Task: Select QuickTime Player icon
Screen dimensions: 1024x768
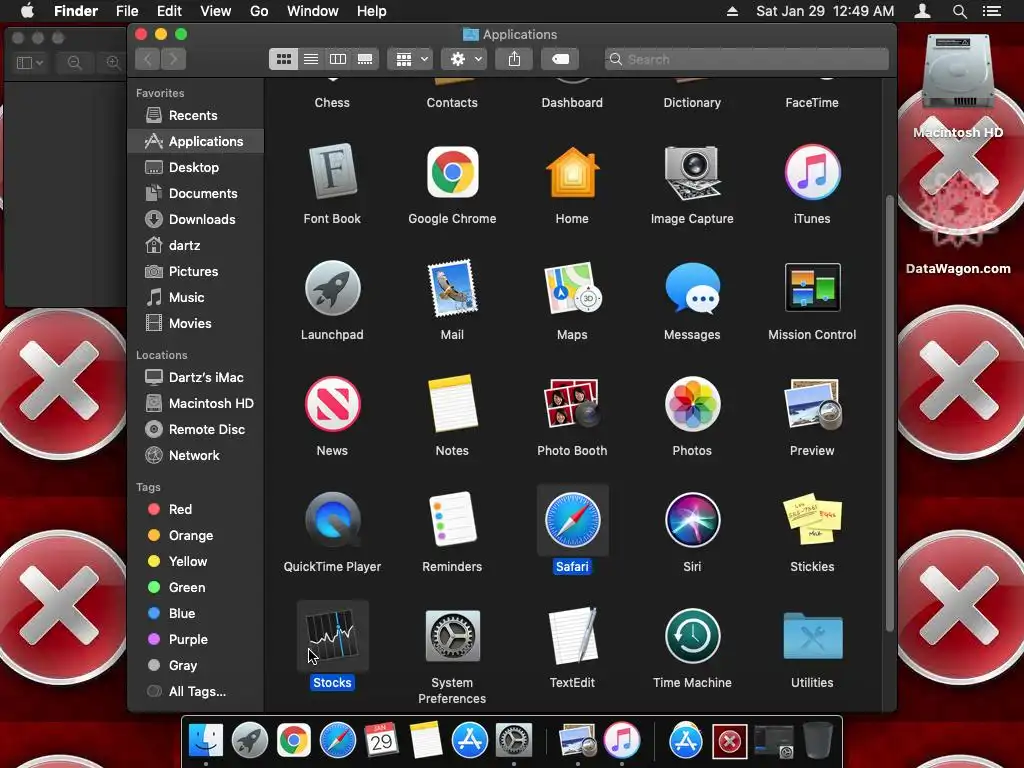Action: pyautogui.click(x=332, y=520)
